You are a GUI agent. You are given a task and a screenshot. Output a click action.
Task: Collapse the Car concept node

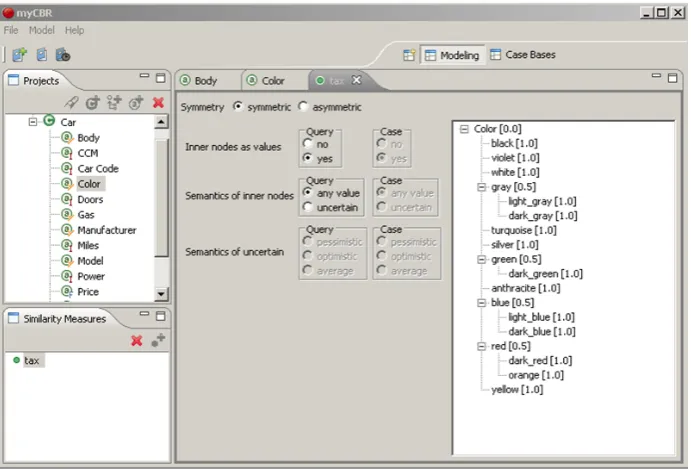33,121
